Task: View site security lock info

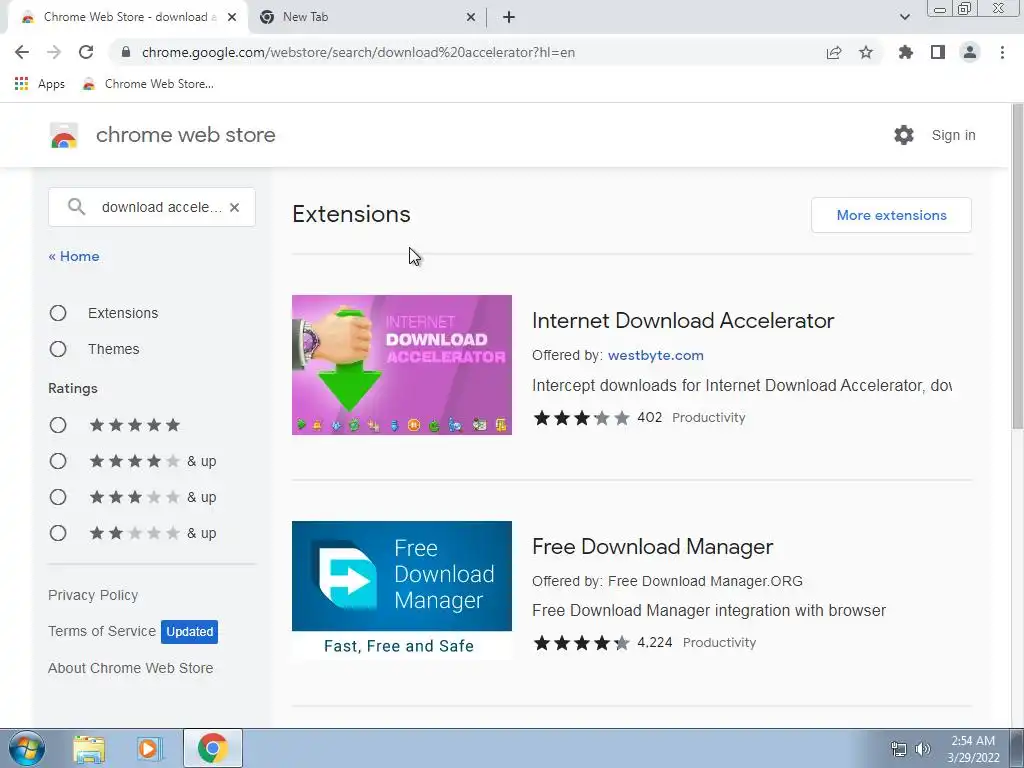Action: tap(126, 52)
